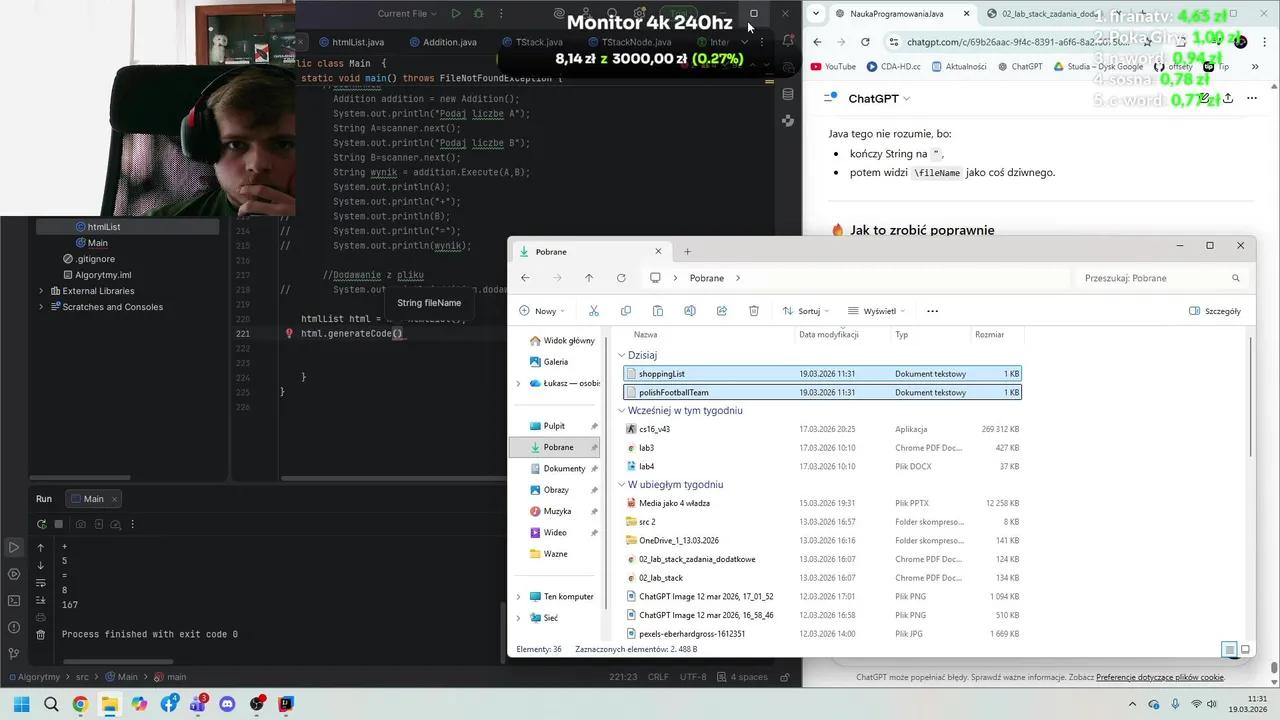Rerun the Main program in Run panel
The height and width of the screenshot is (720, 1280).
pos(41,524)
